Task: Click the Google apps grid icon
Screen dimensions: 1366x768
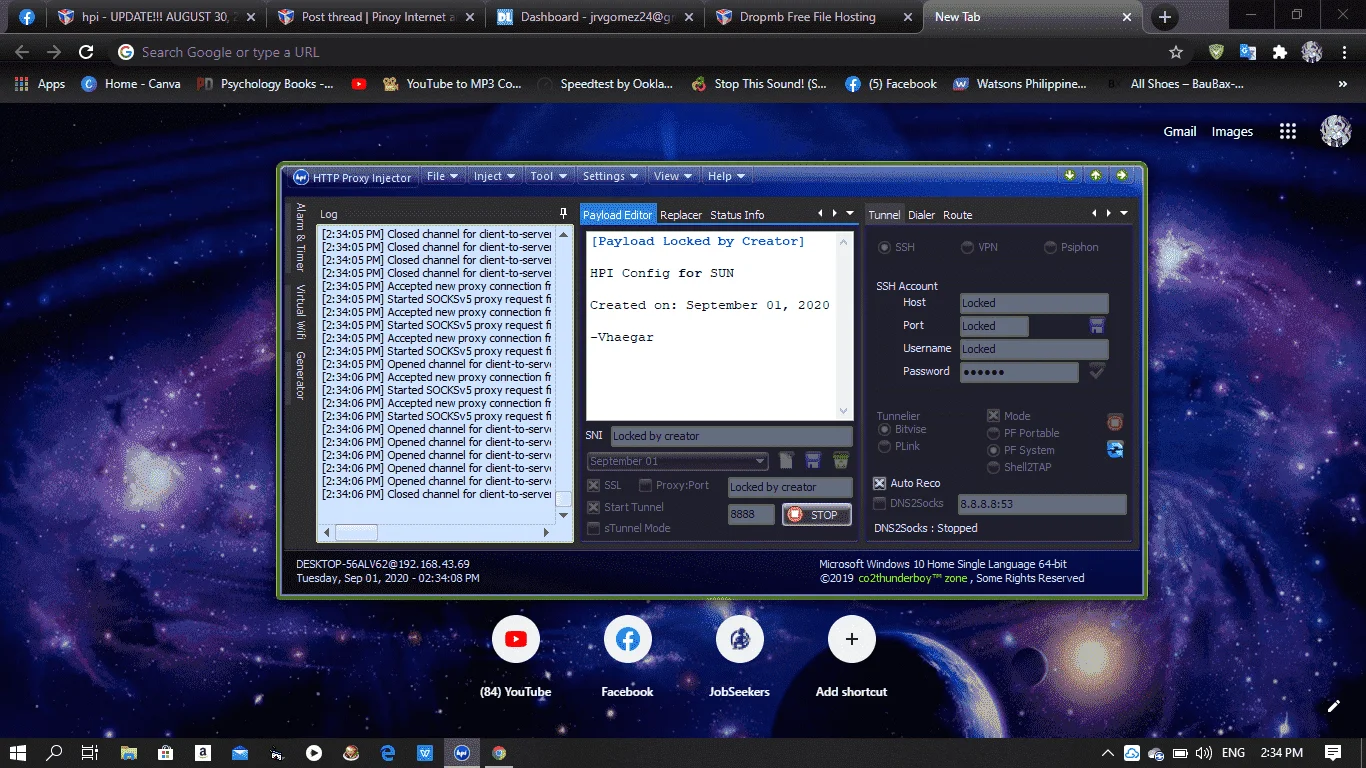Action: [x=1288, y=132]
